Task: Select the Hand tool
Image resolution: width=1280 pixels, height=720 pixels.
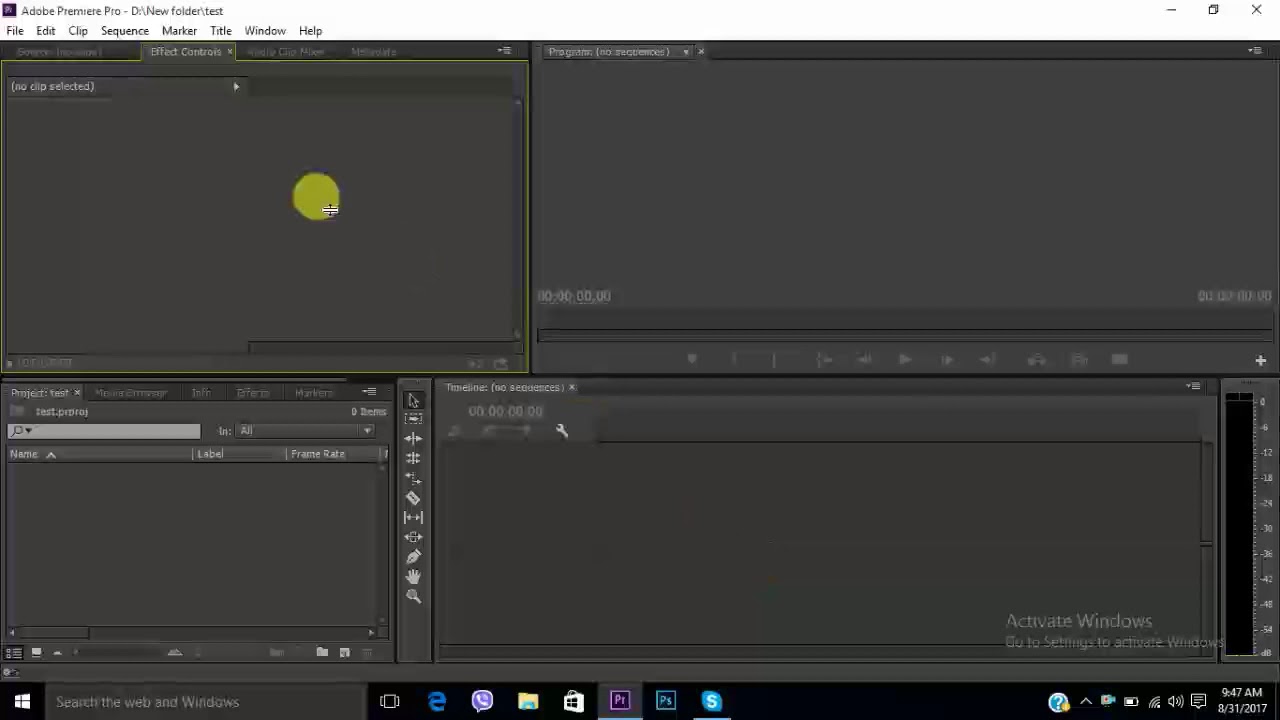Action: (413, 577)
